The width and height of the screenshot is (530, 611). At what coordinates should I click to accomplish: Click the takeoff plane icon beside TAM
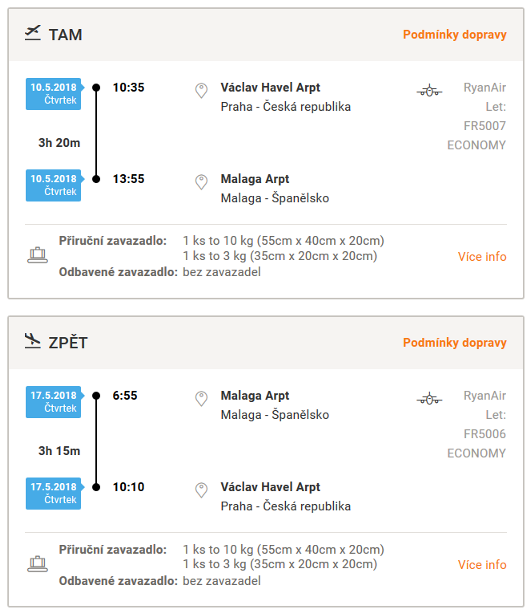click(x=33, y=33)
